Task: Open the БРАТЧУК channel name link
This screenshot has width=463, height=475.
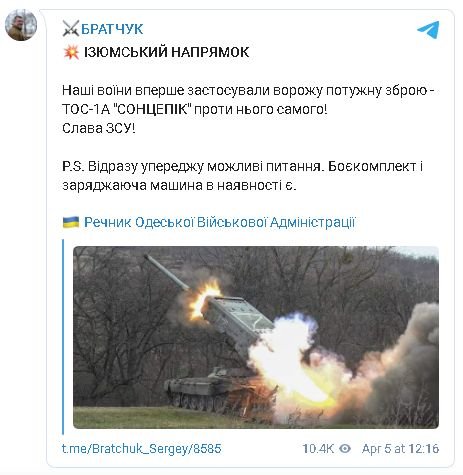Action: pos(112,29)
